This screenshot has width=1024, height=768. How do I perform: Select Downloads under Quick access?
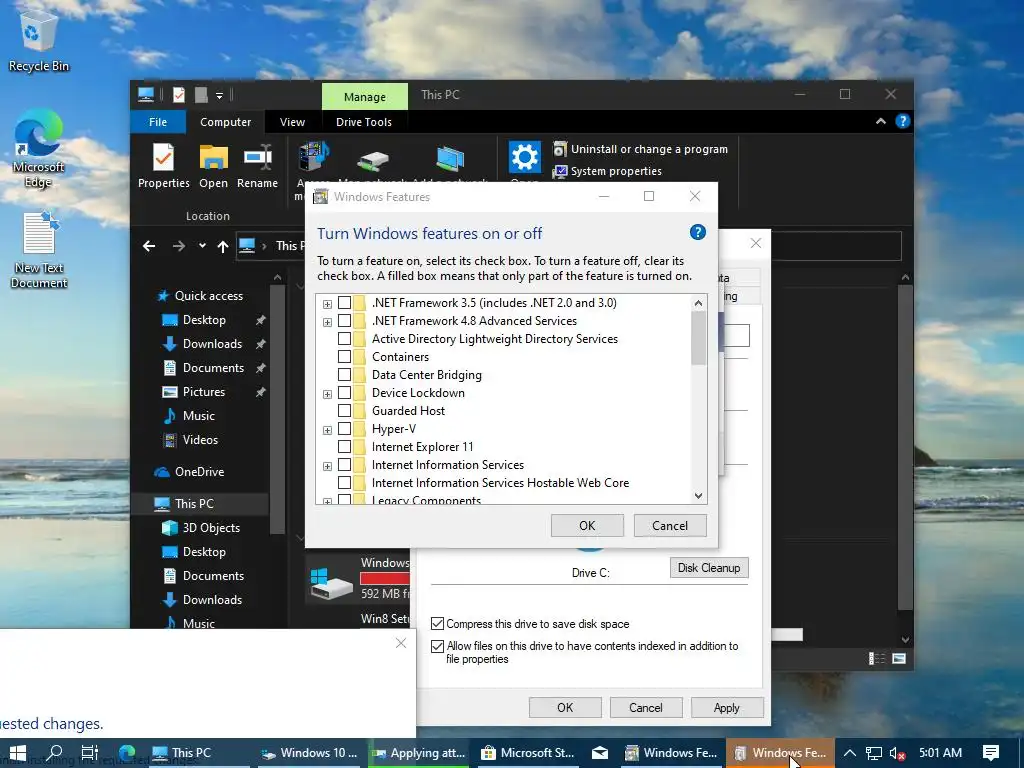click(x=202, y=344)
